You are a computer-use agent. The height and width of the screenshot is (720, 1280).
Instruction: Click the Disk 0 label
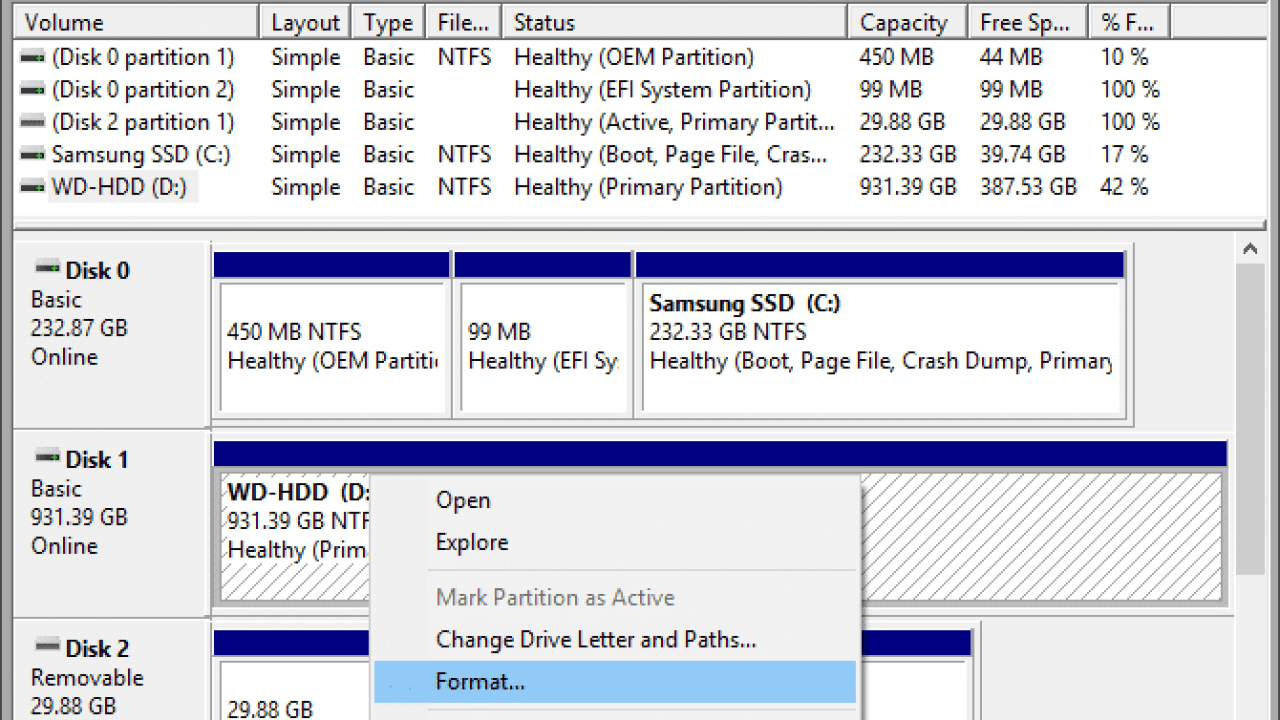97,270
